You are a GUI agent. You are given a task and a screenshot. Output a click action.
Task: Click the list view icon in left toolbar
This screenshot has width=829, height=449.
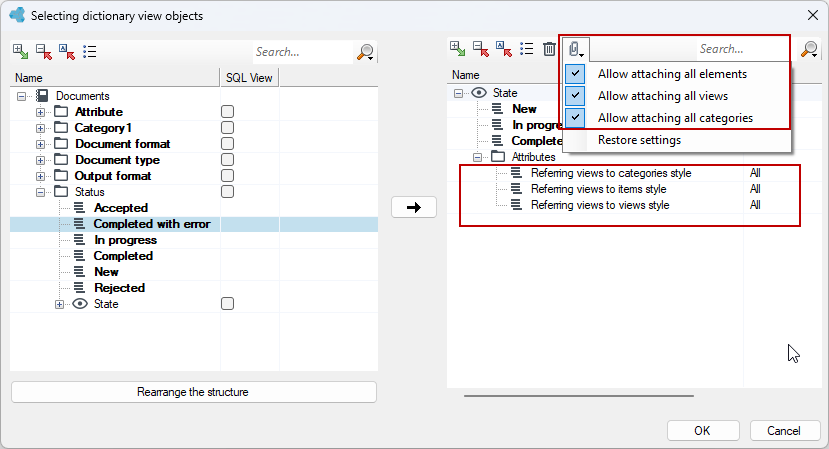[x=89, y=51]
